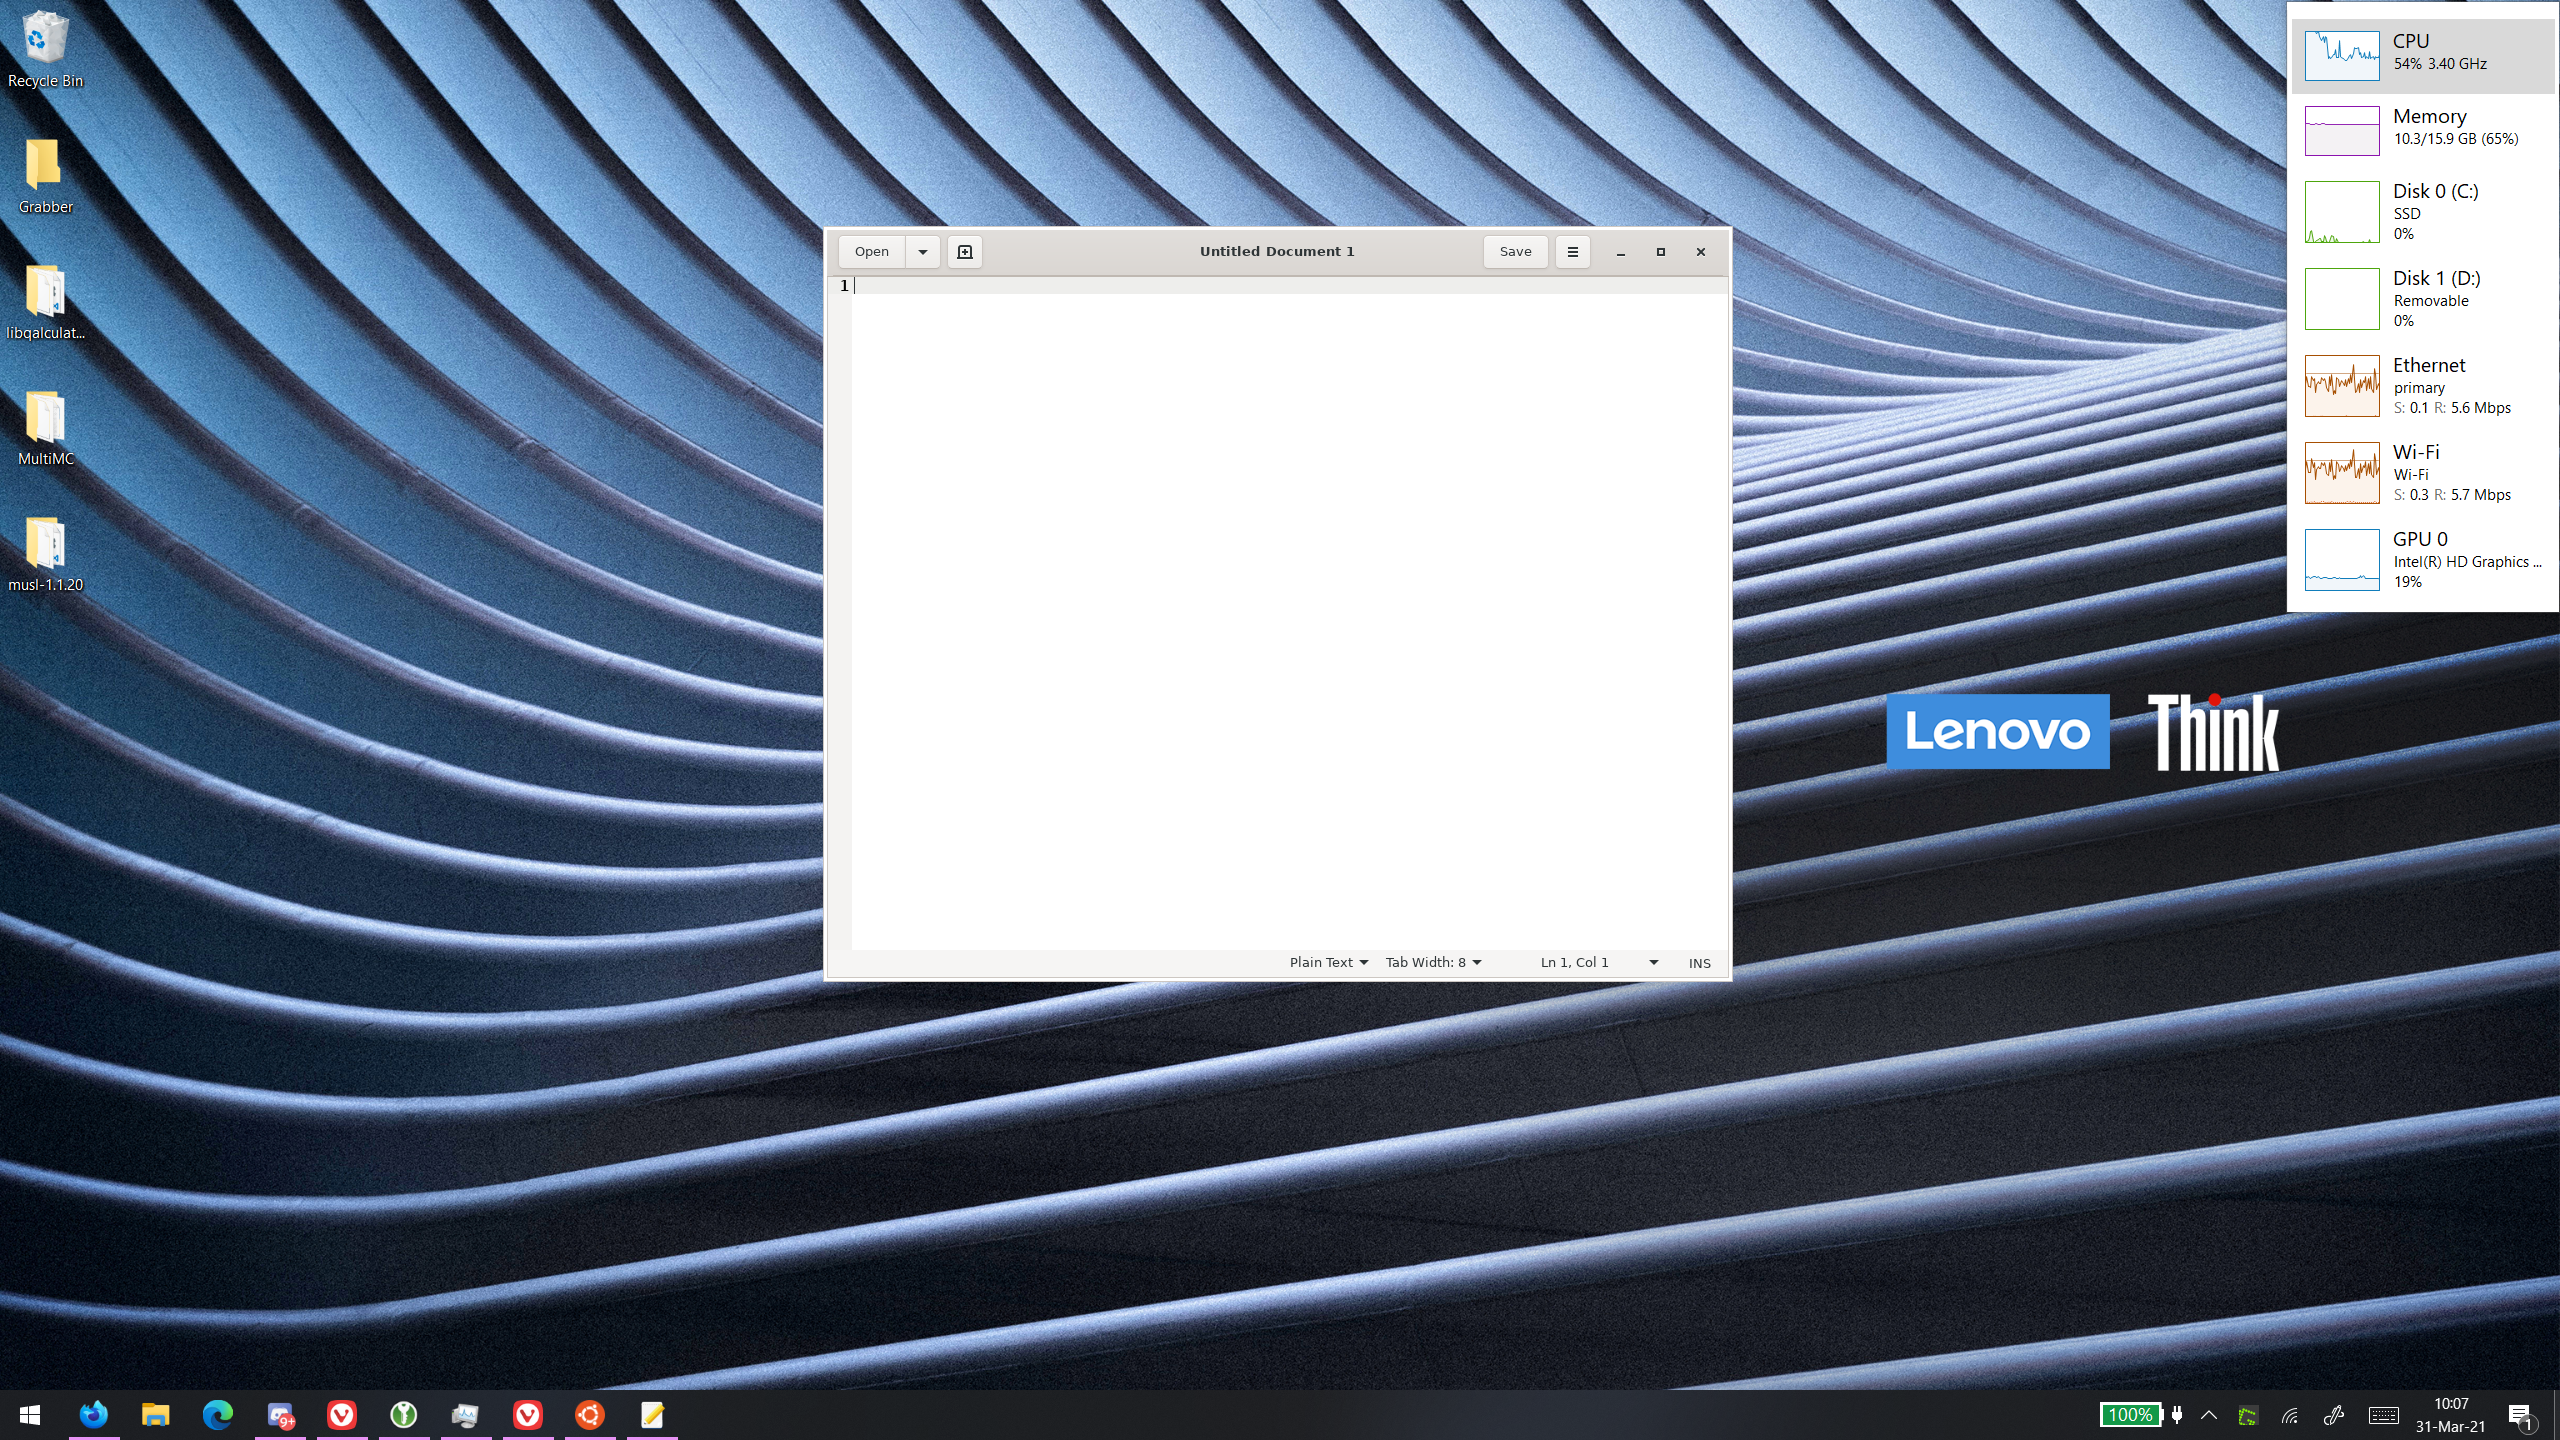The height and width of the screenshot is (1440, 2560).
Task: Open File Explorer from the taskbar
Action: click(x=155, y=1415)
